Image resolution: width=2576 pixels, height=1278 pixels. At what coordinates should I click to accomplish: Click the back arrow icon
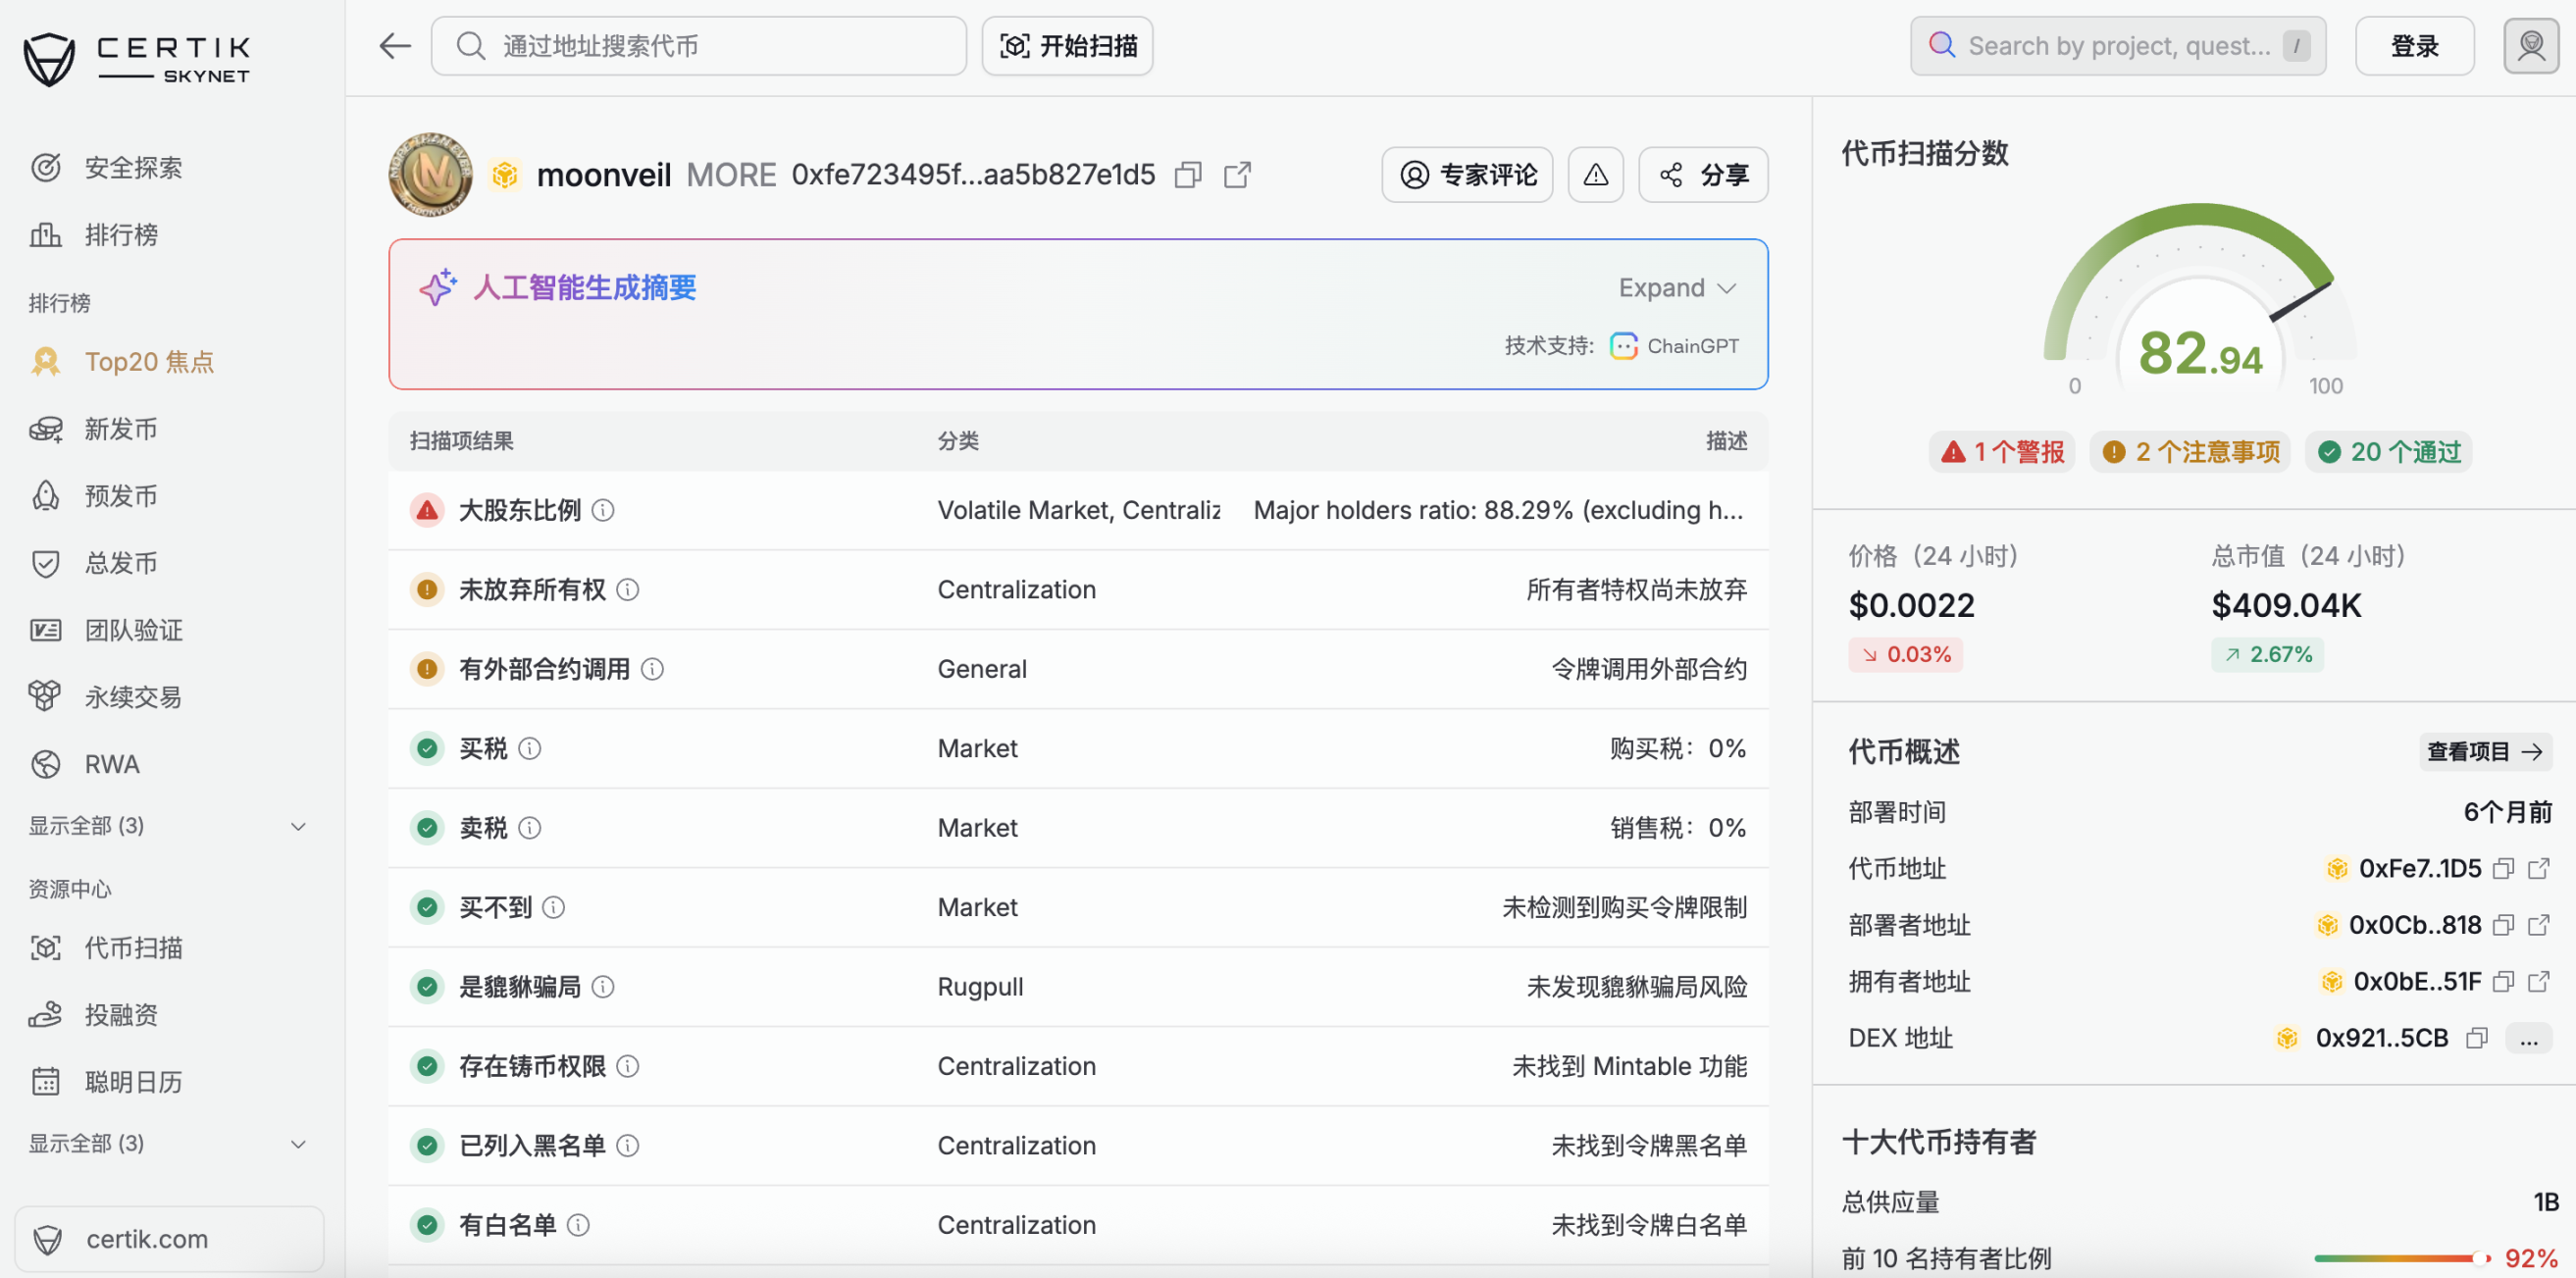click(395, 46)
